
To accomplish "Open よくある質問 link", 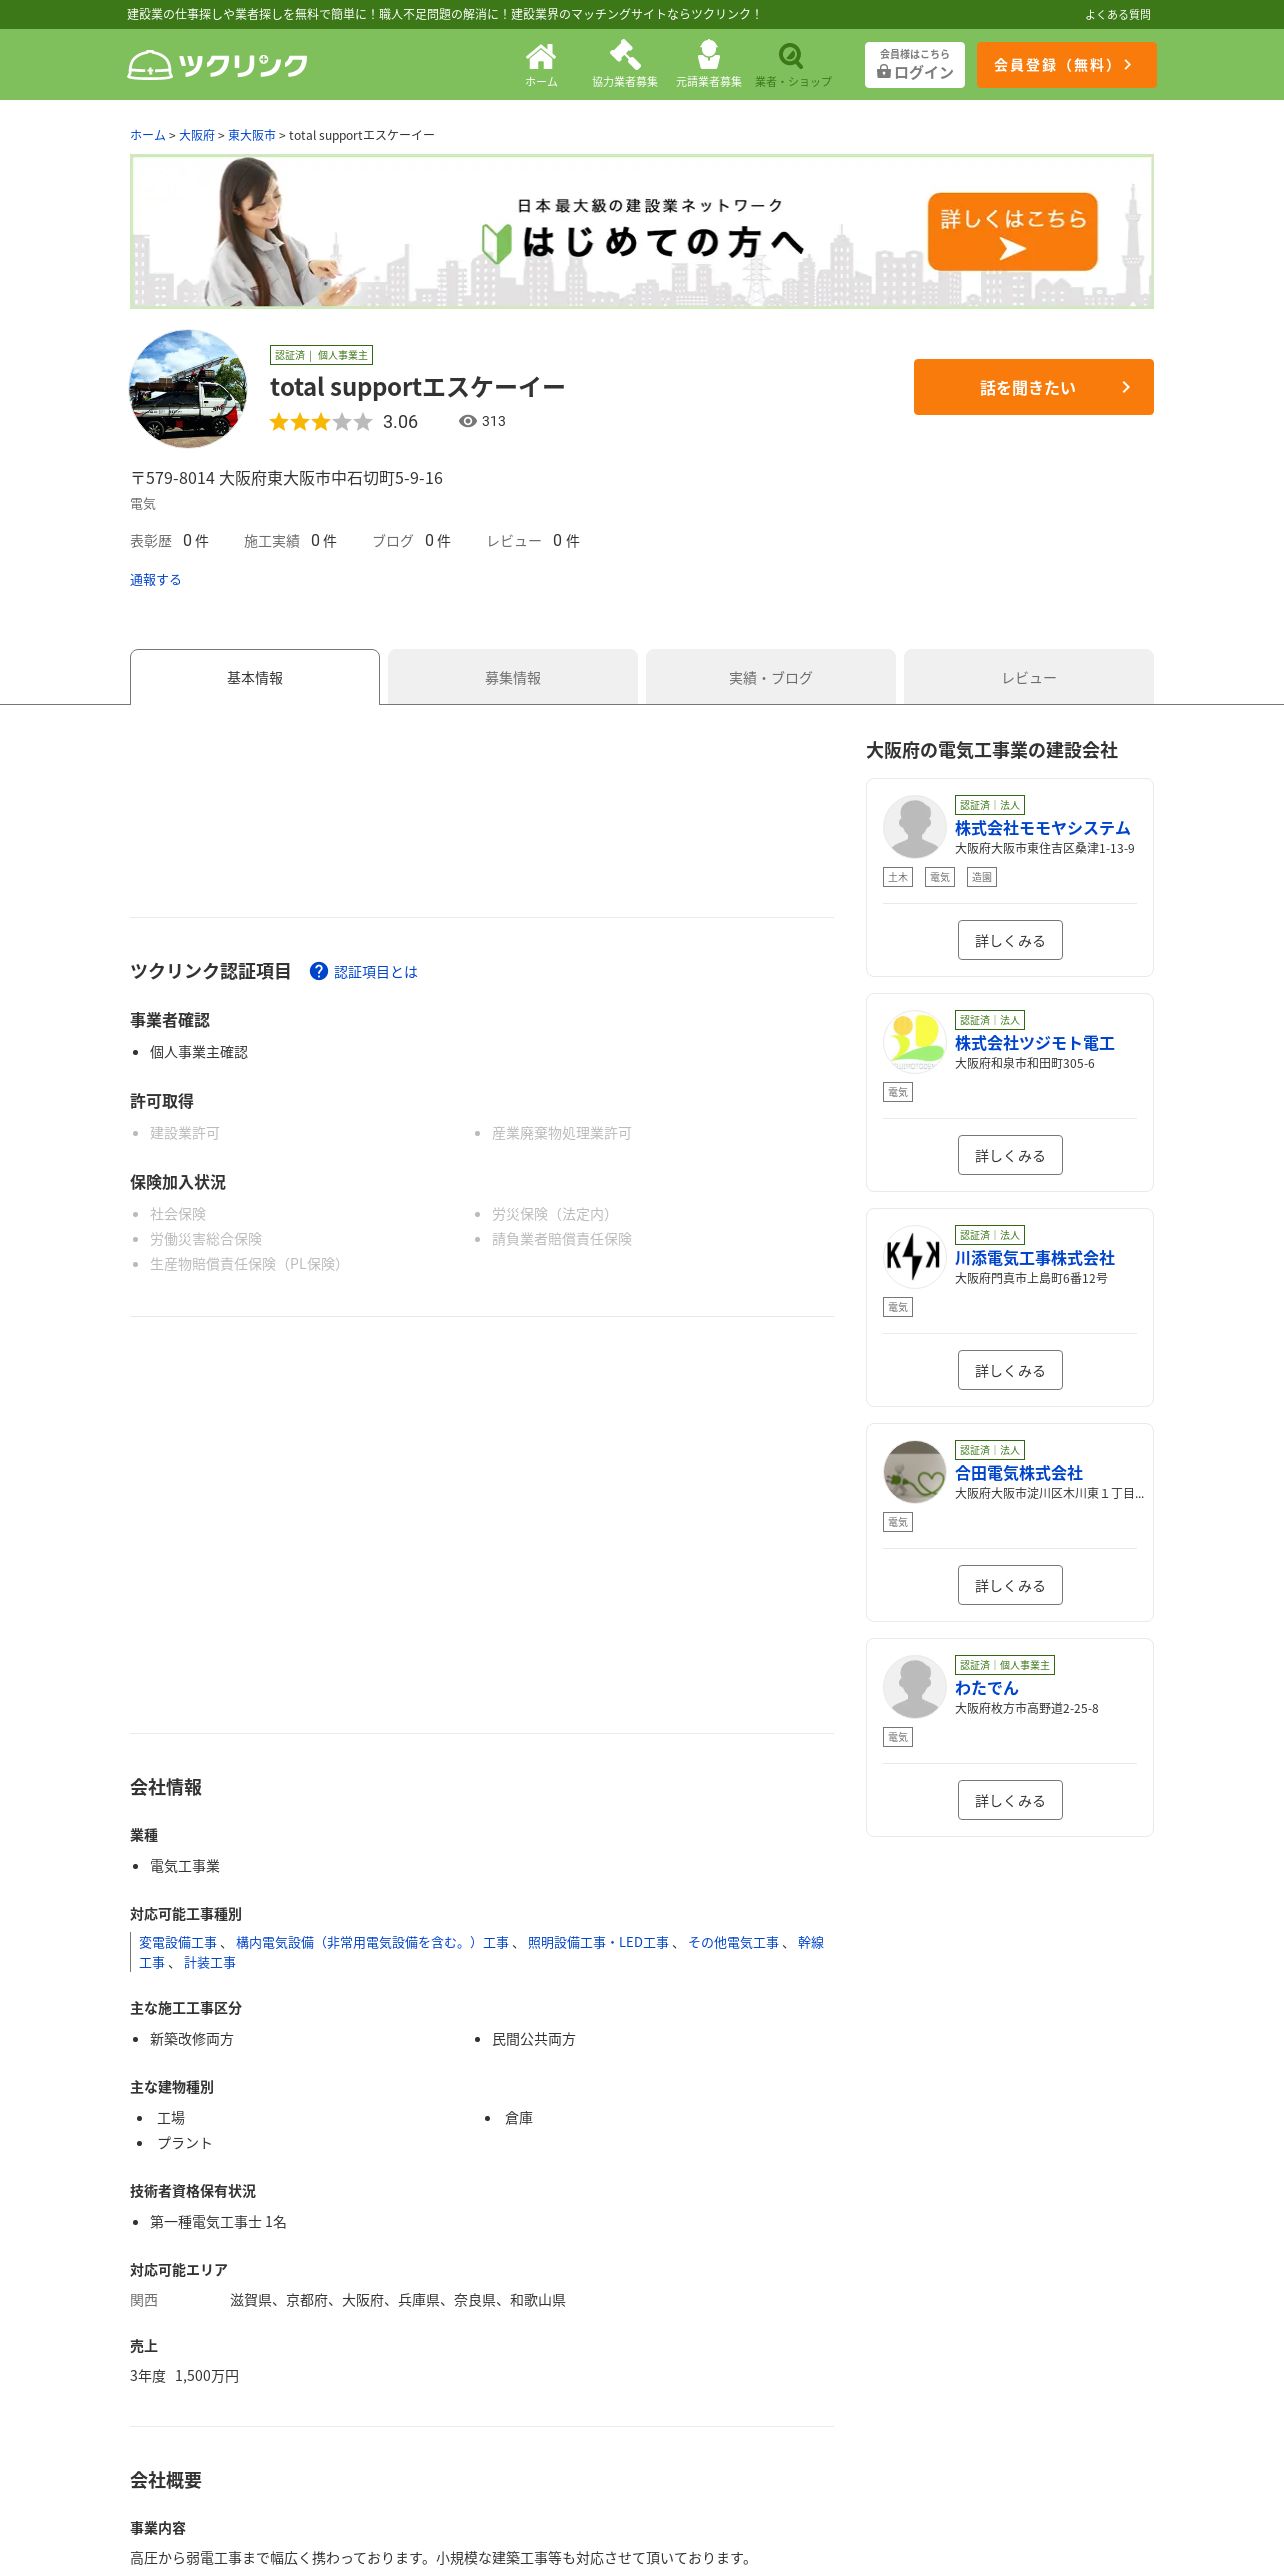I will (1118, 14).
